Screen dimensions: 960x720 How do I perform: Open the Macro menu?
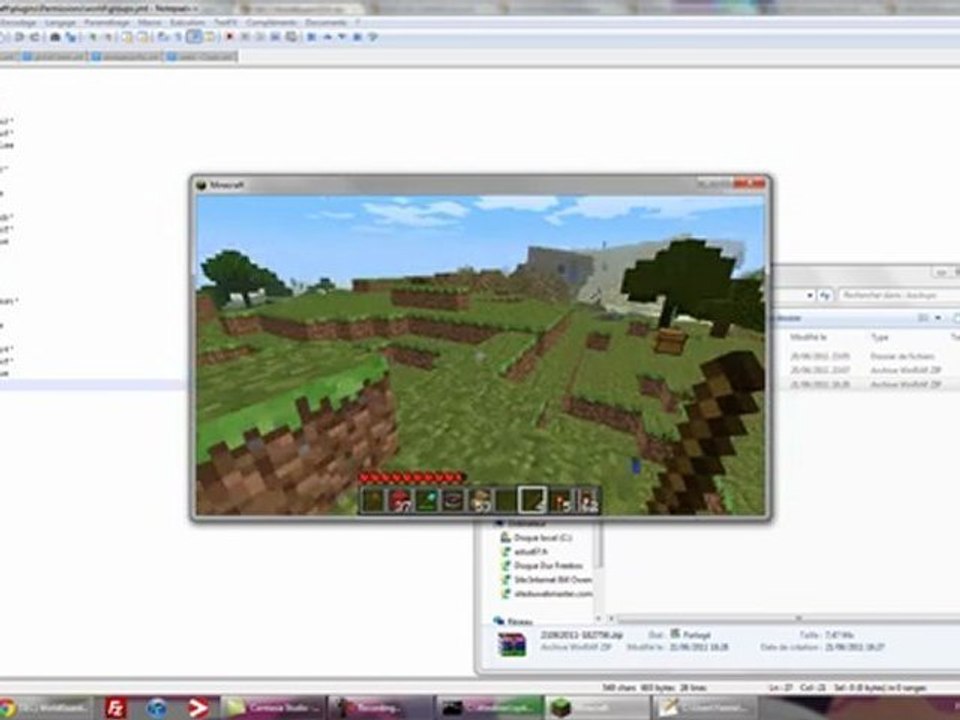click(149, 23)
